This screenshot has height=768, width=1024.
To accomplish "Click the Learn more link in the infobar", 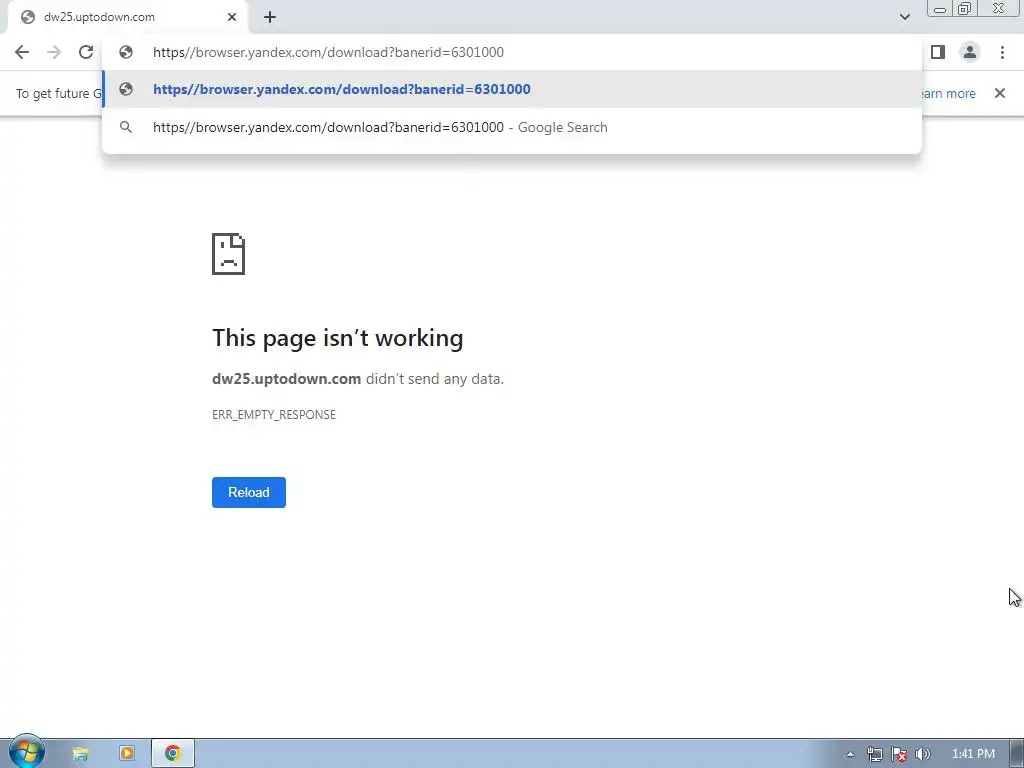I will pyautogui.click(x=948, y=93).
